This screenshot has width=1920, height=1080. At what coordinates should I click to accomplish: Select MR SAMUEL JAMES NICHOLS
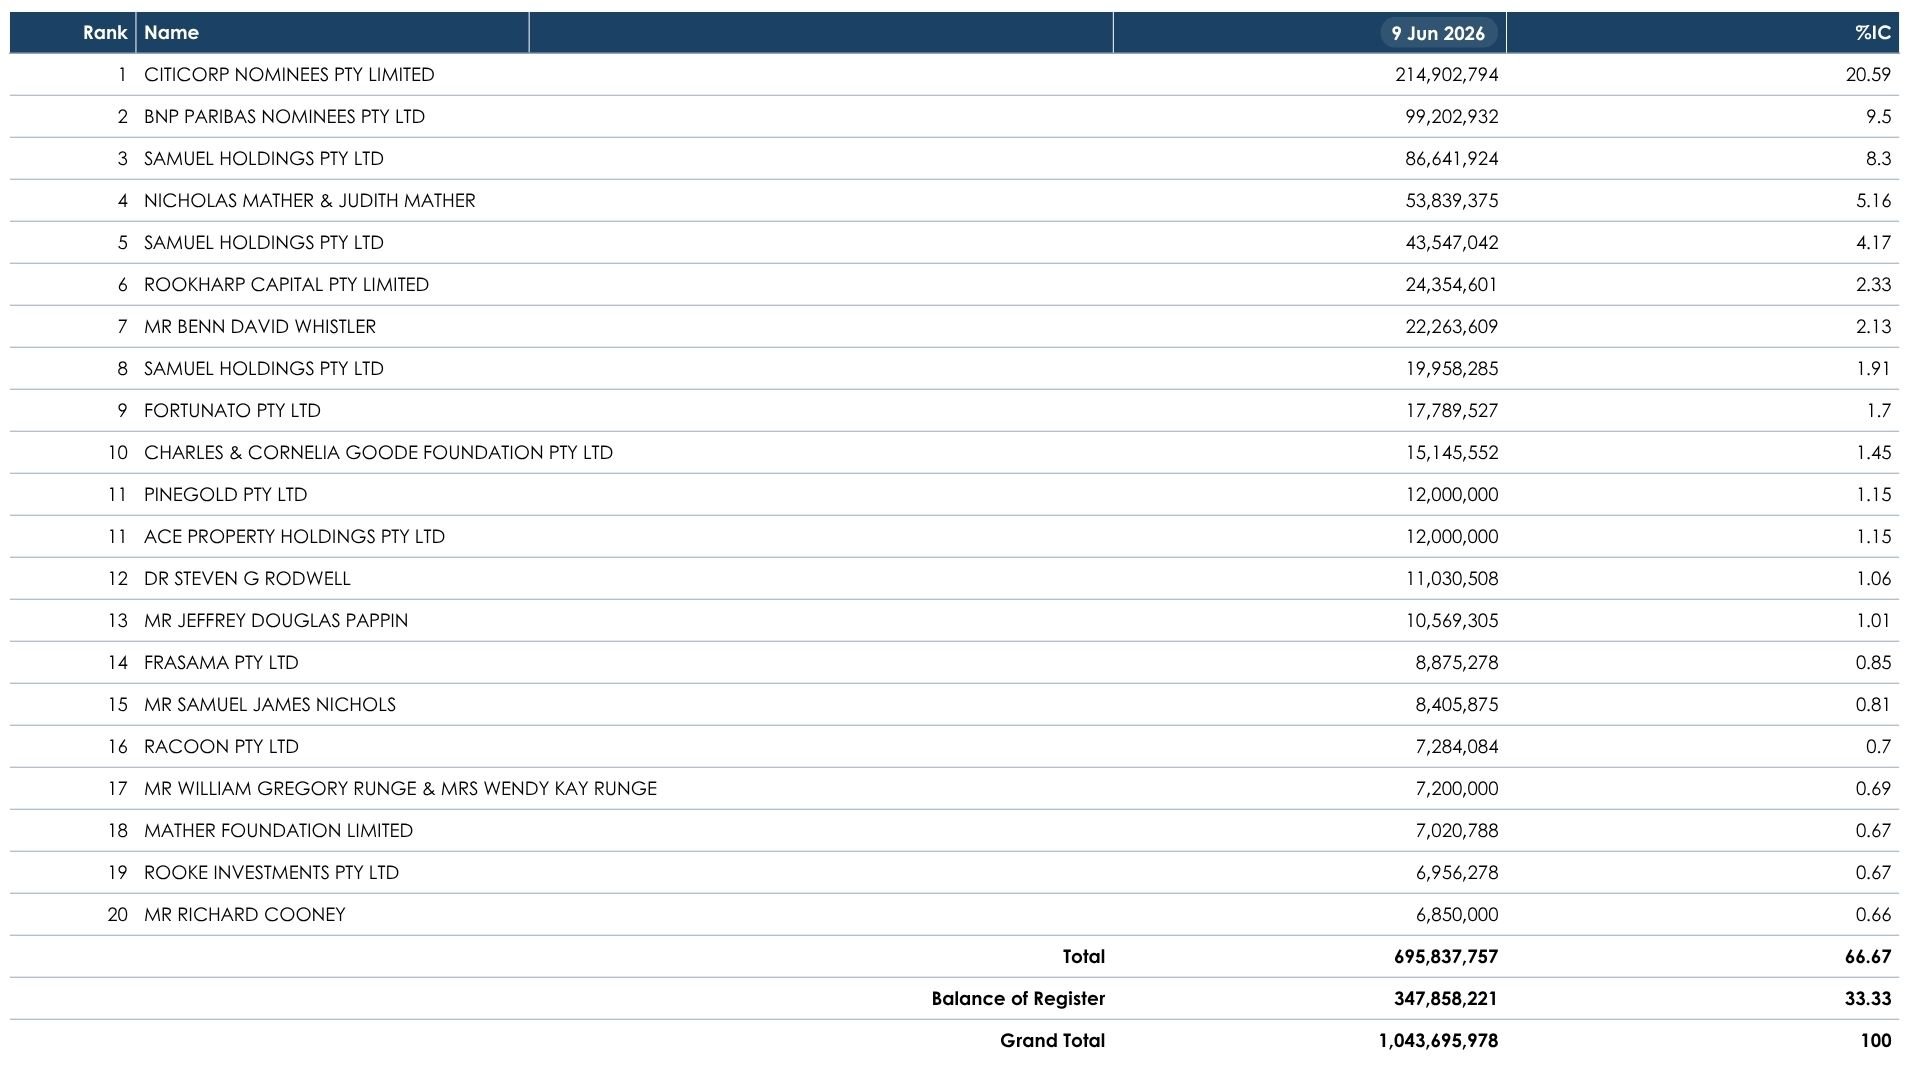coord(270,704)
